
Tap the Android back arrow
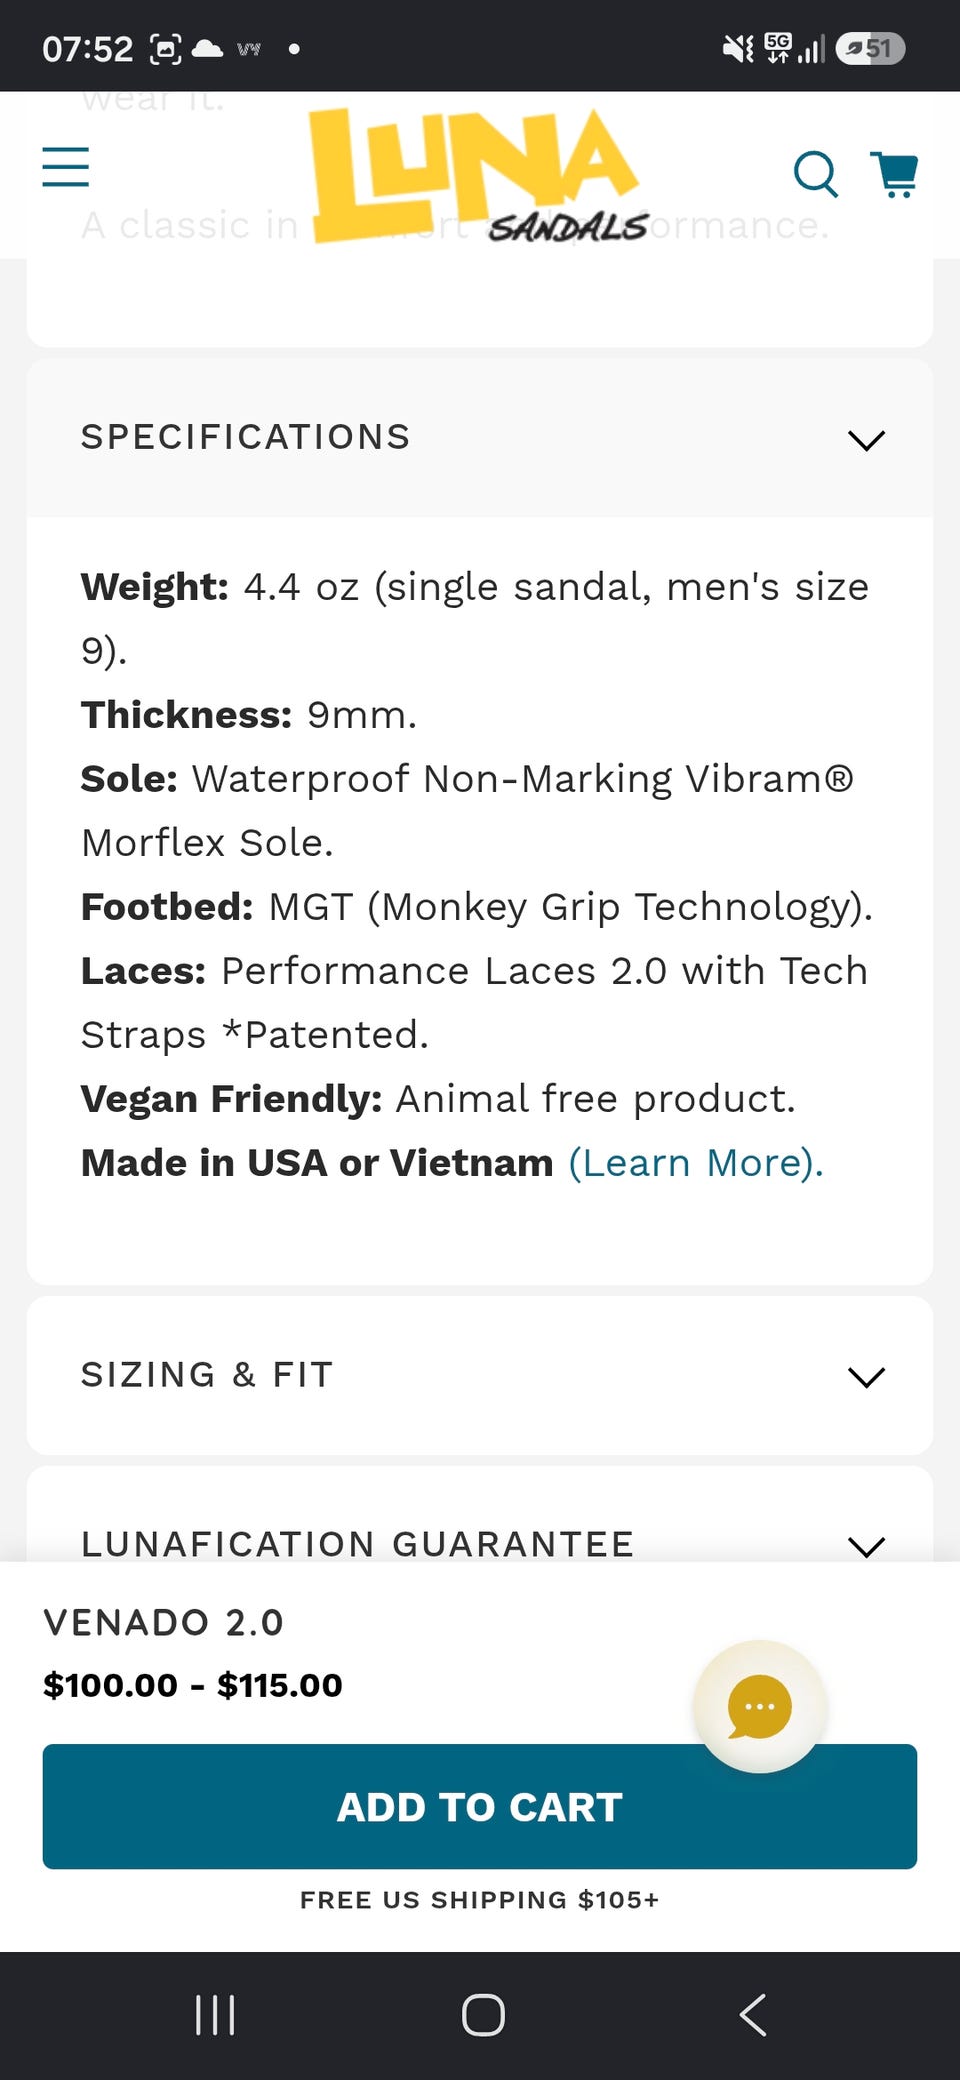753,2015
